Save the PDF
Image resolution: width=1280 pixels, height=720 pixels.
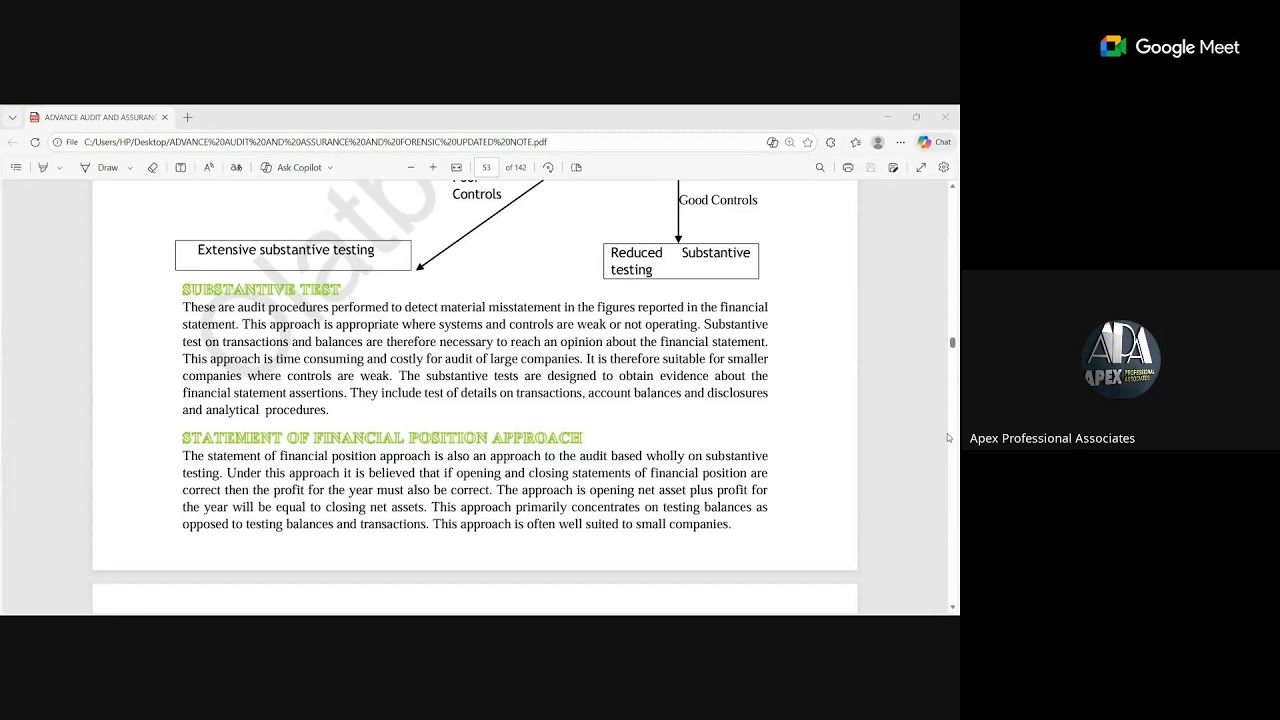pos(871,167)
